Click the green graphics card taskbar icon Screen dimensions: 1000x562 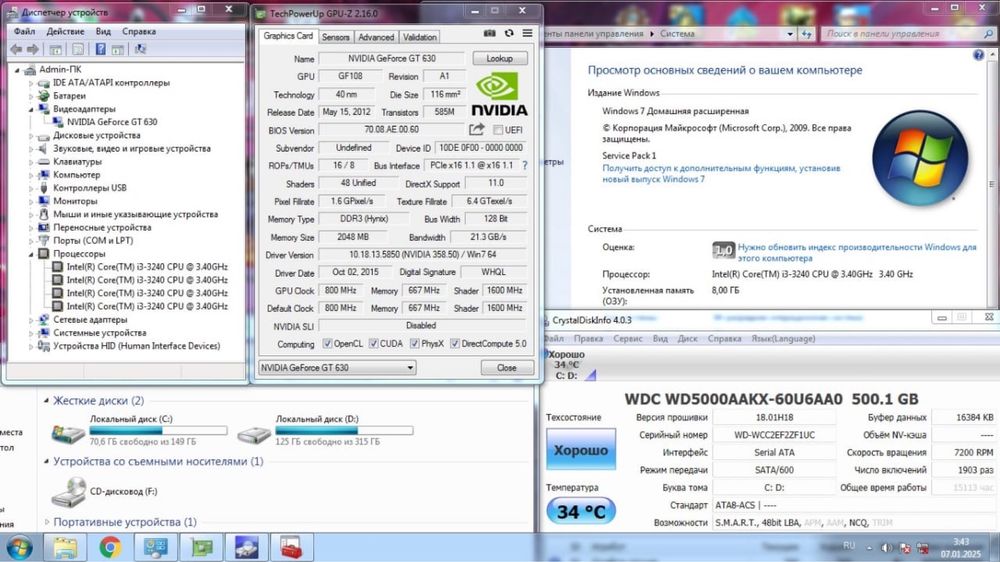[x=201, y=547]
